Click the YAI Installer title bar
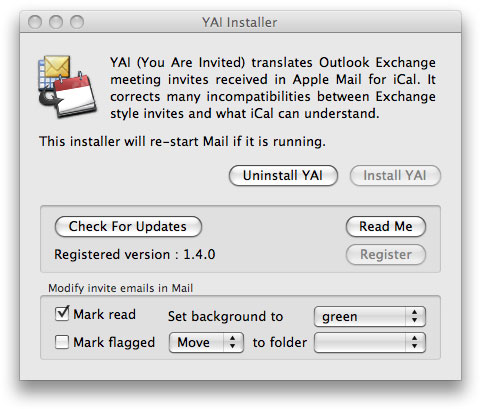This screenshot has height=409, width=482. pos(240,22)
